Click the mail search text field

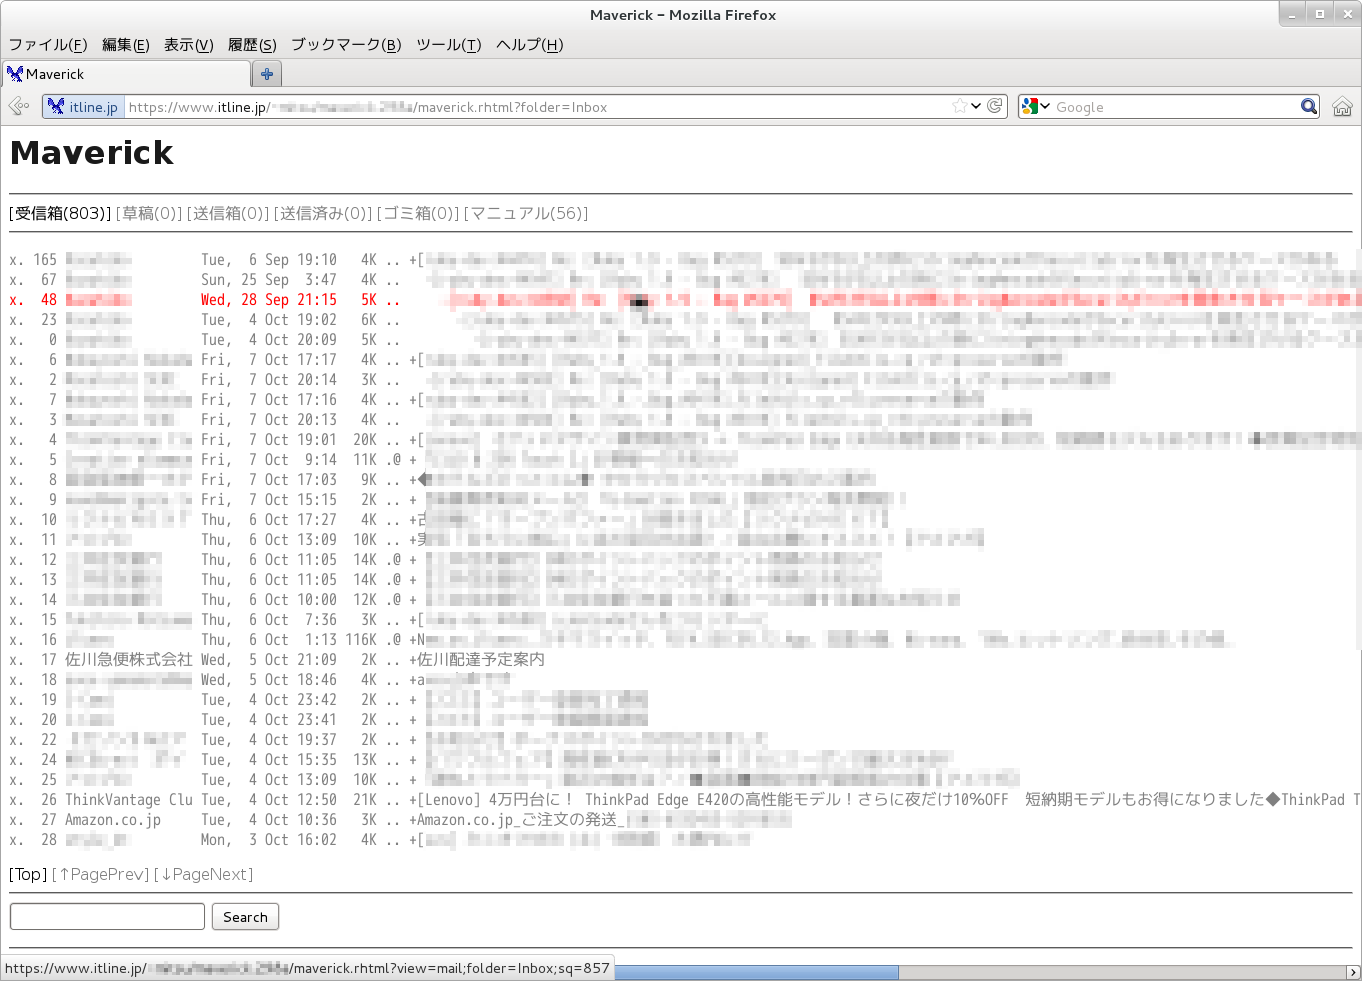pos(107,917)
